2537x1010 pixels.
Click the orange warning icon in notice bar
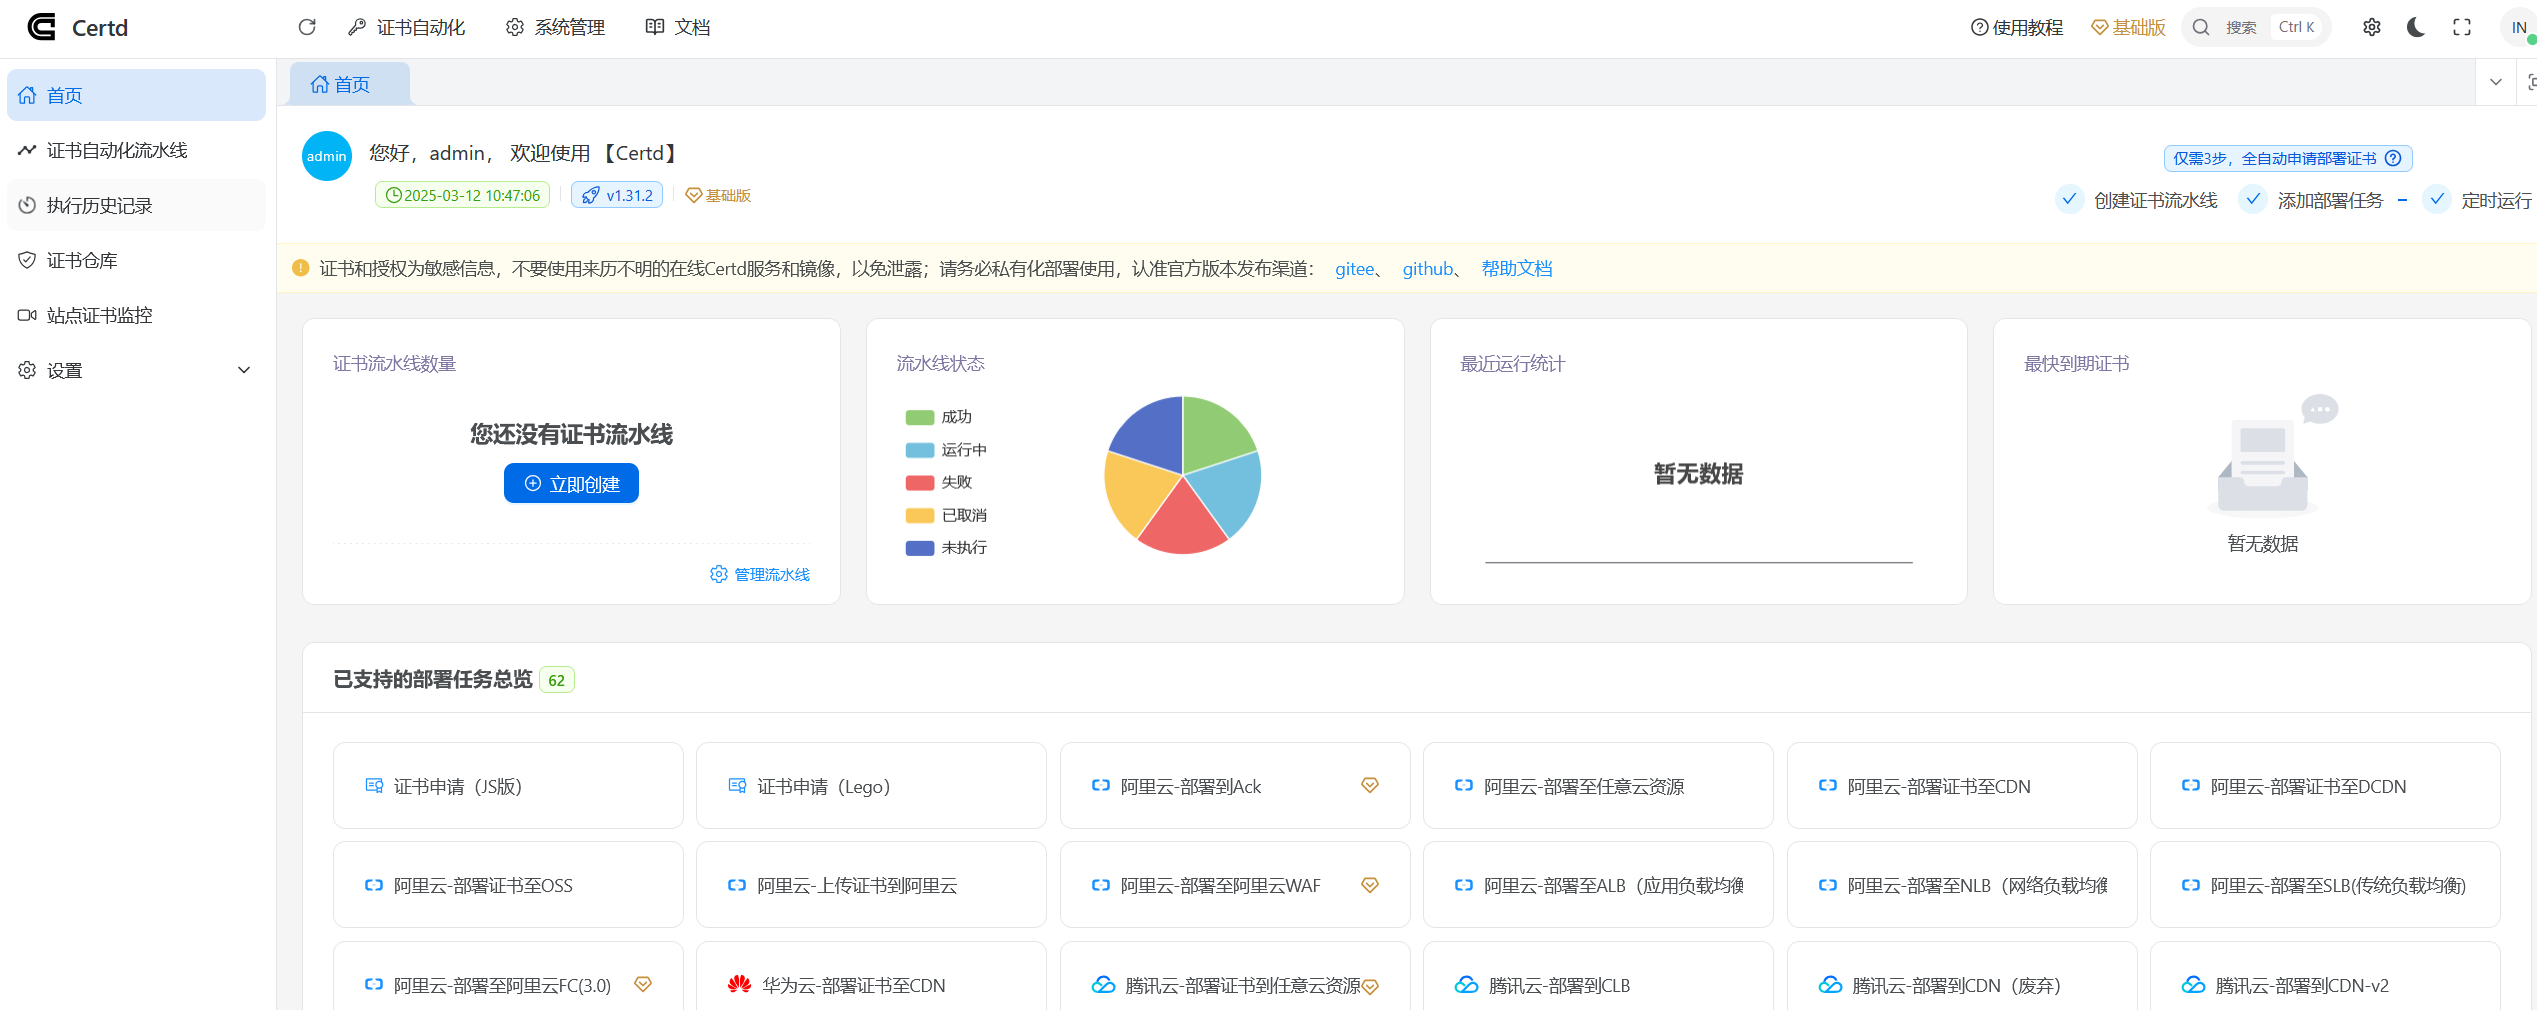pyautogui.click(x=300, y=268)
